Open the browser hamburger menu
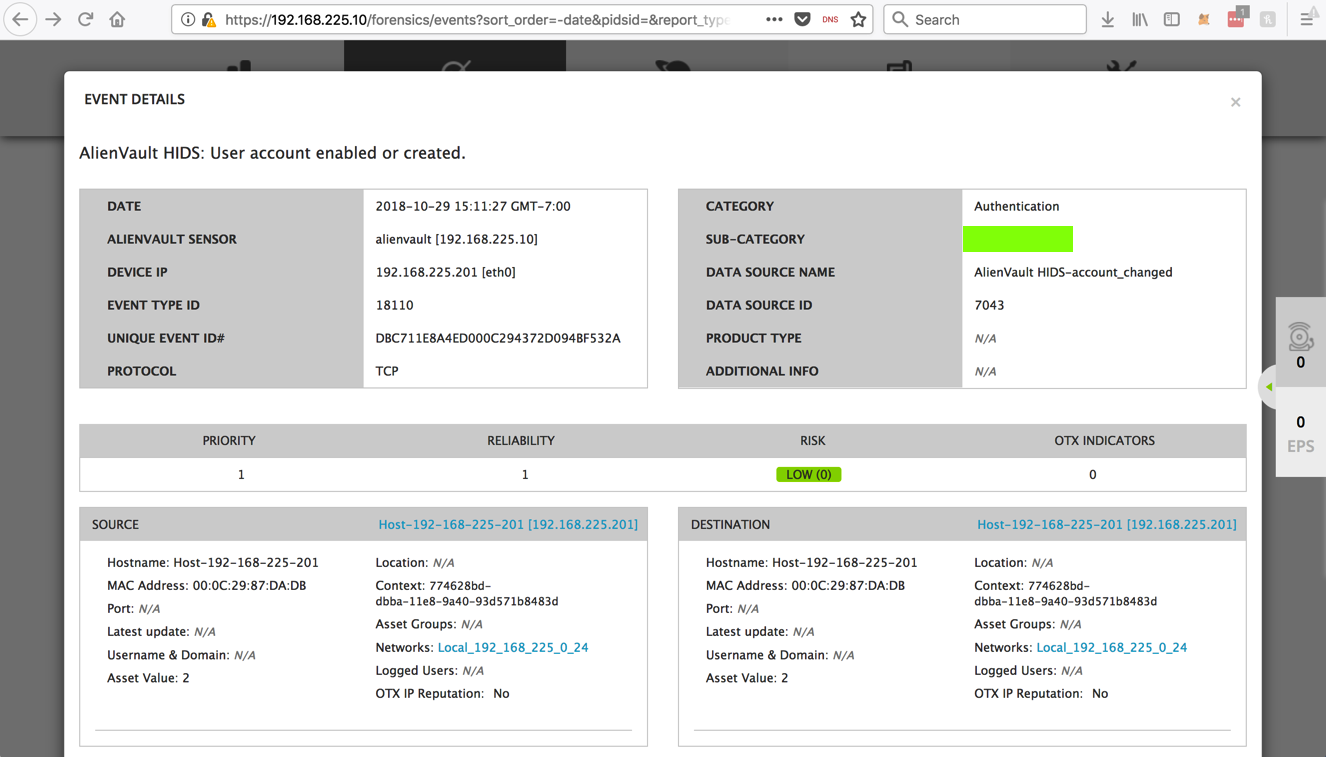The image size is (1326, 757). tap(1307, 19)
